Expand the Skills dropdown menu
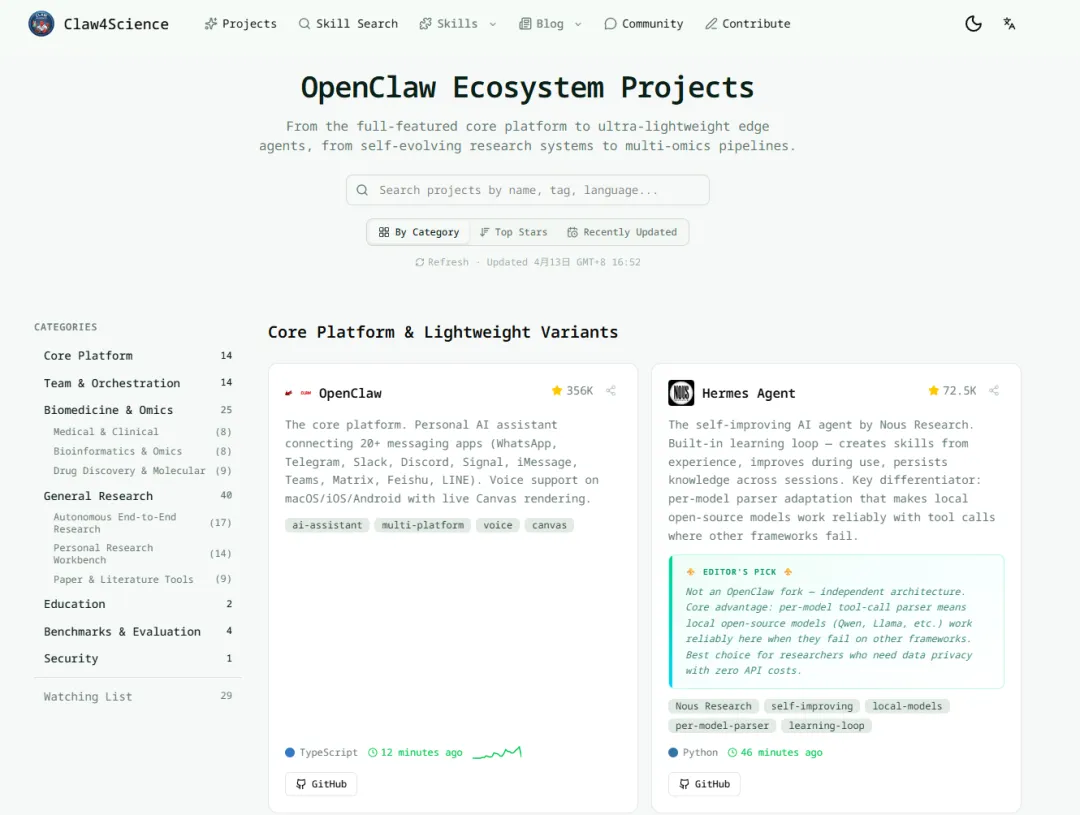 [457, 23]
